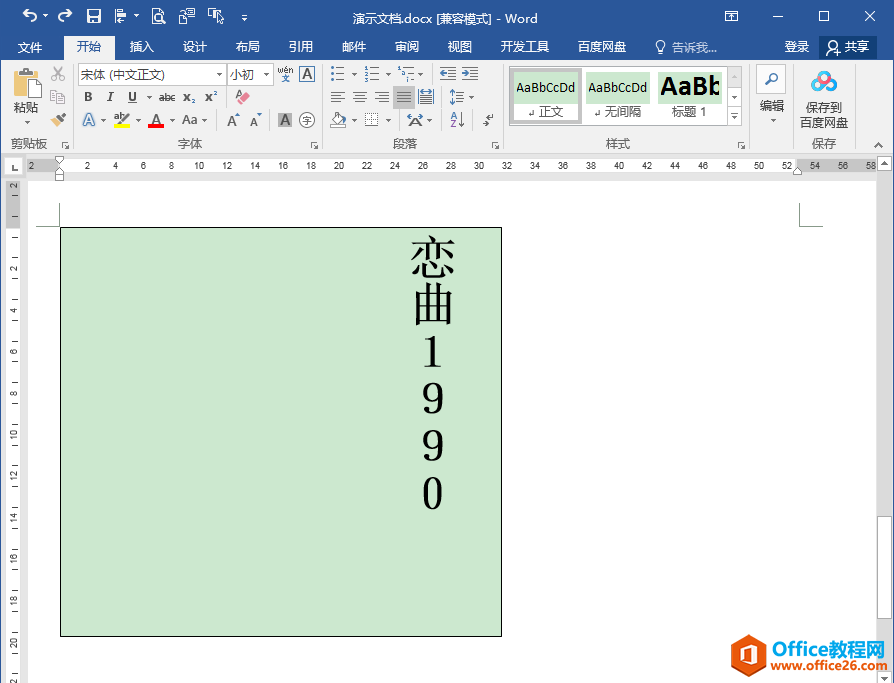Screen dimensions: 894x683
Task: Save to Baidu Netdisk cloud icon
Action: pos(823,83)
